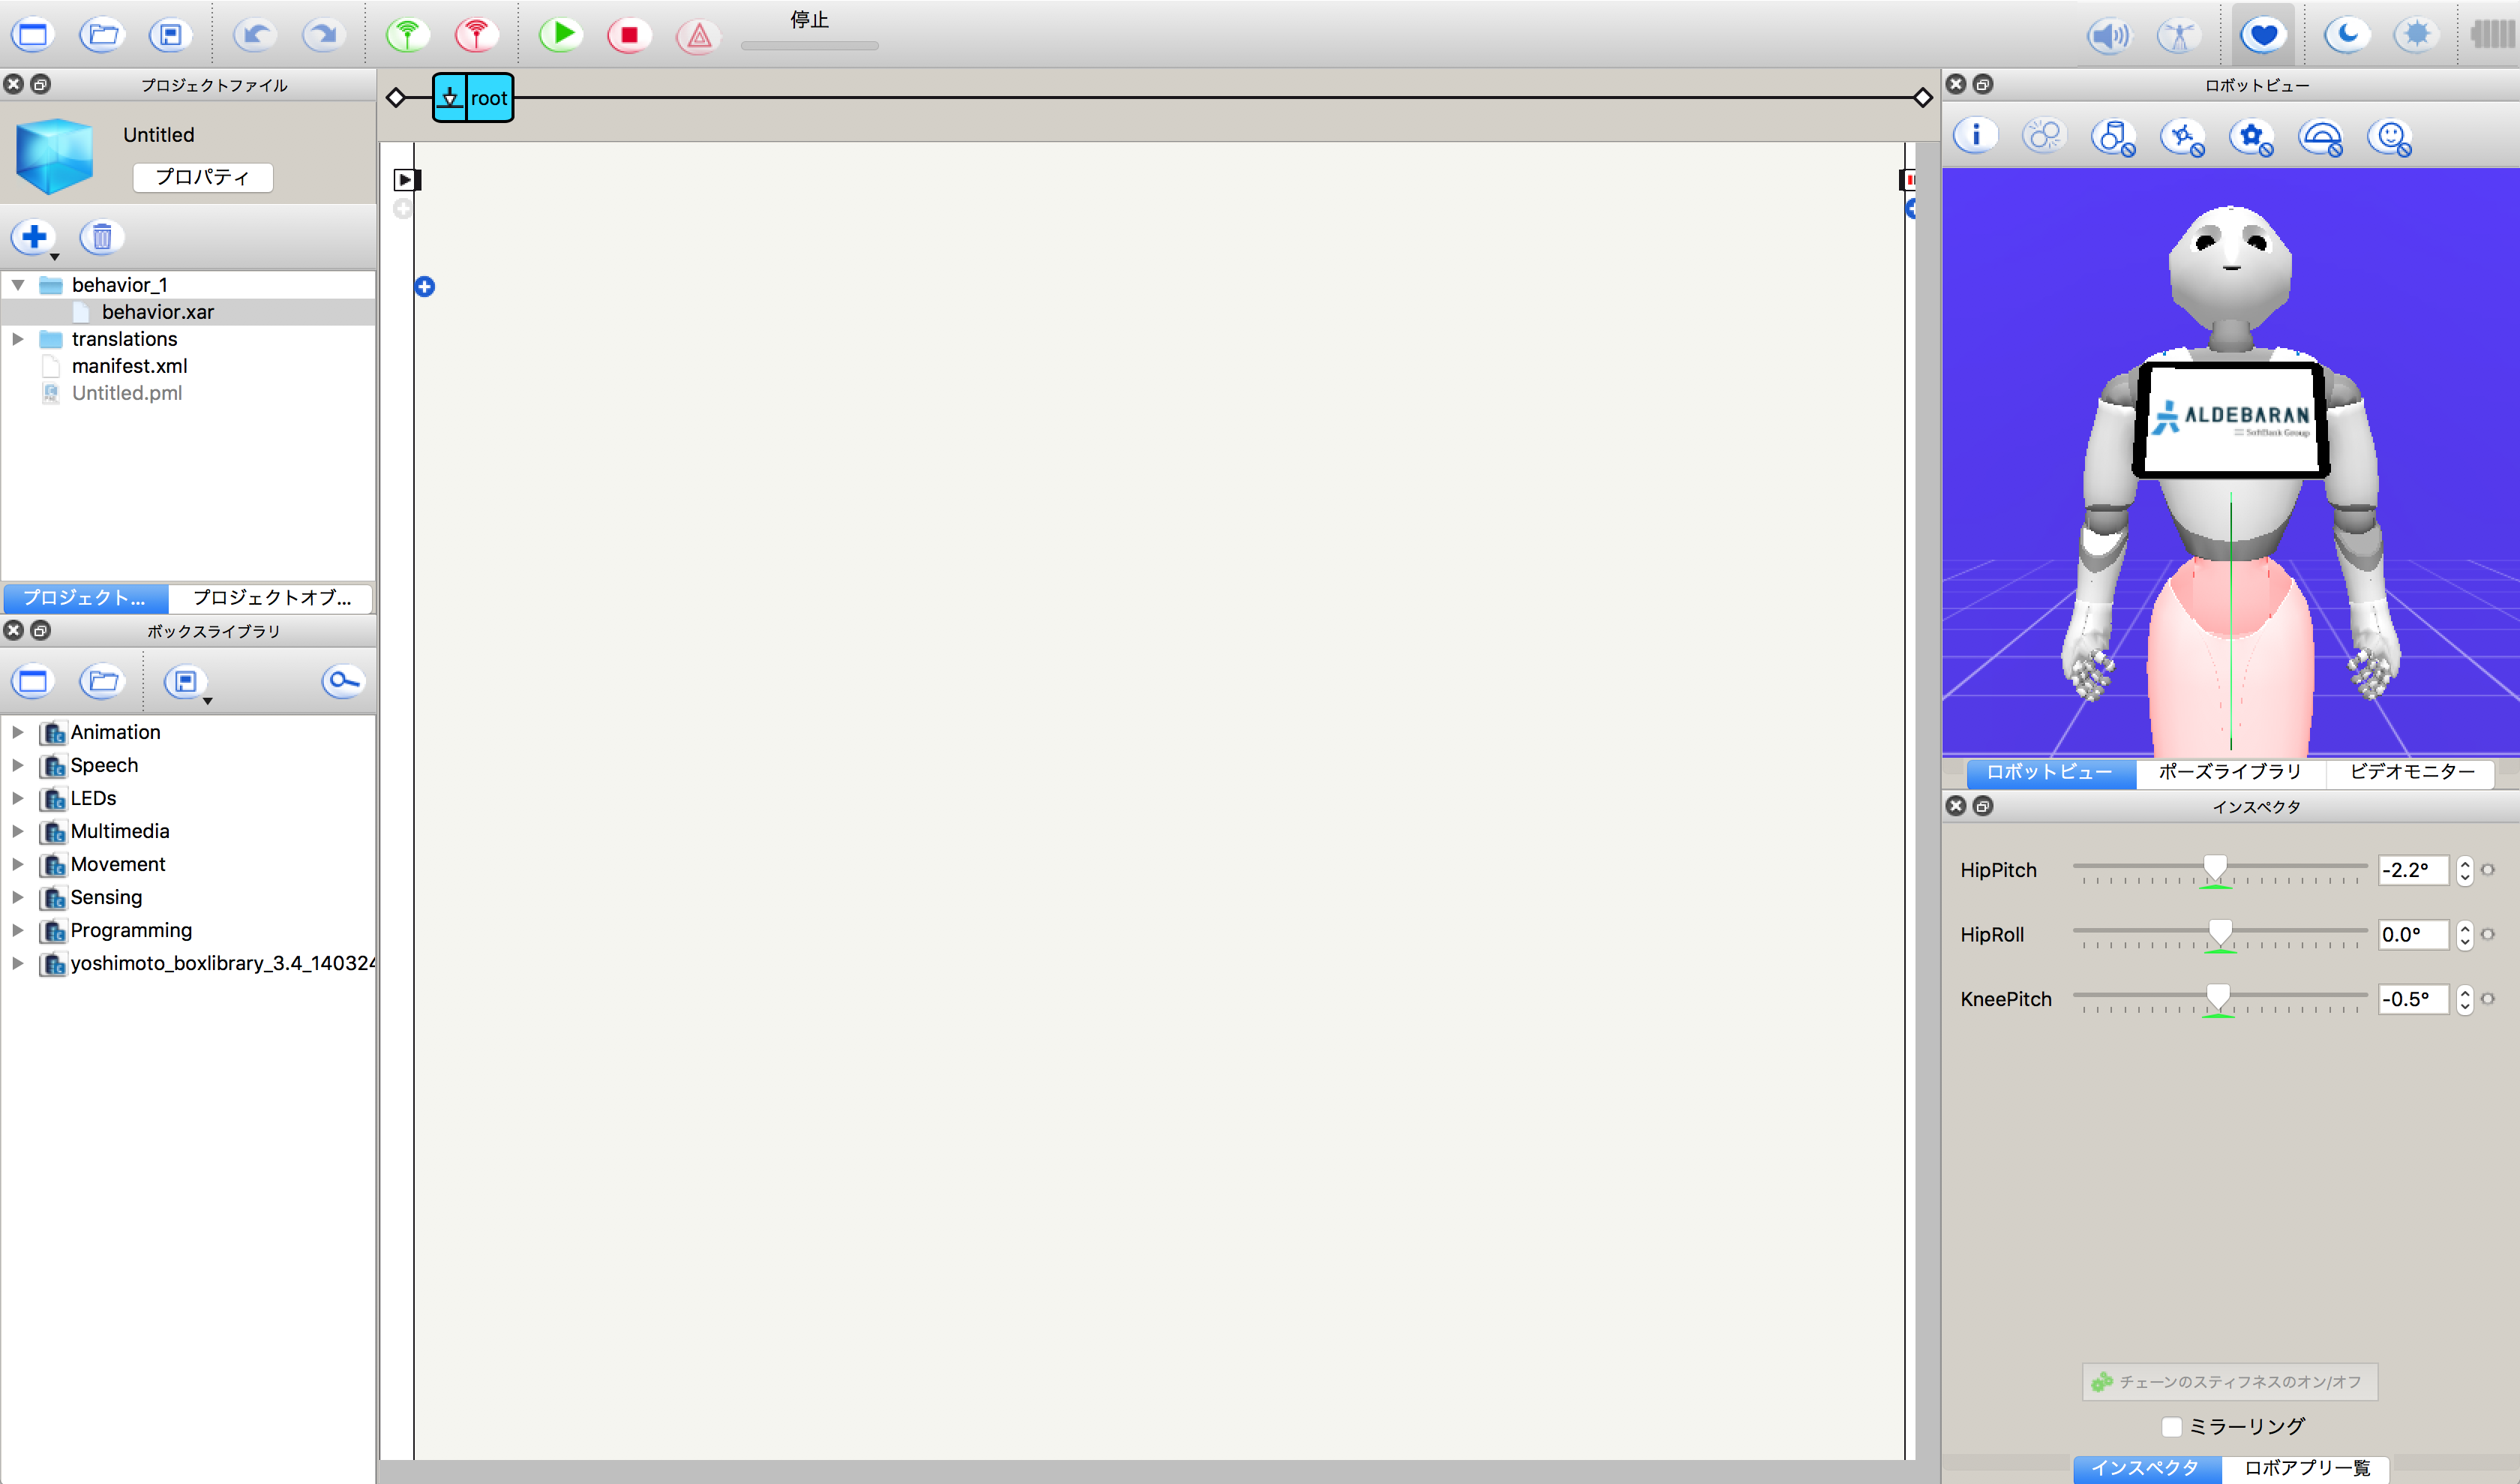Screen dimensions: 2520x1484
Task: Click チェーンのスティフネスのオン/オフ button
Action: [2230, 1381]
